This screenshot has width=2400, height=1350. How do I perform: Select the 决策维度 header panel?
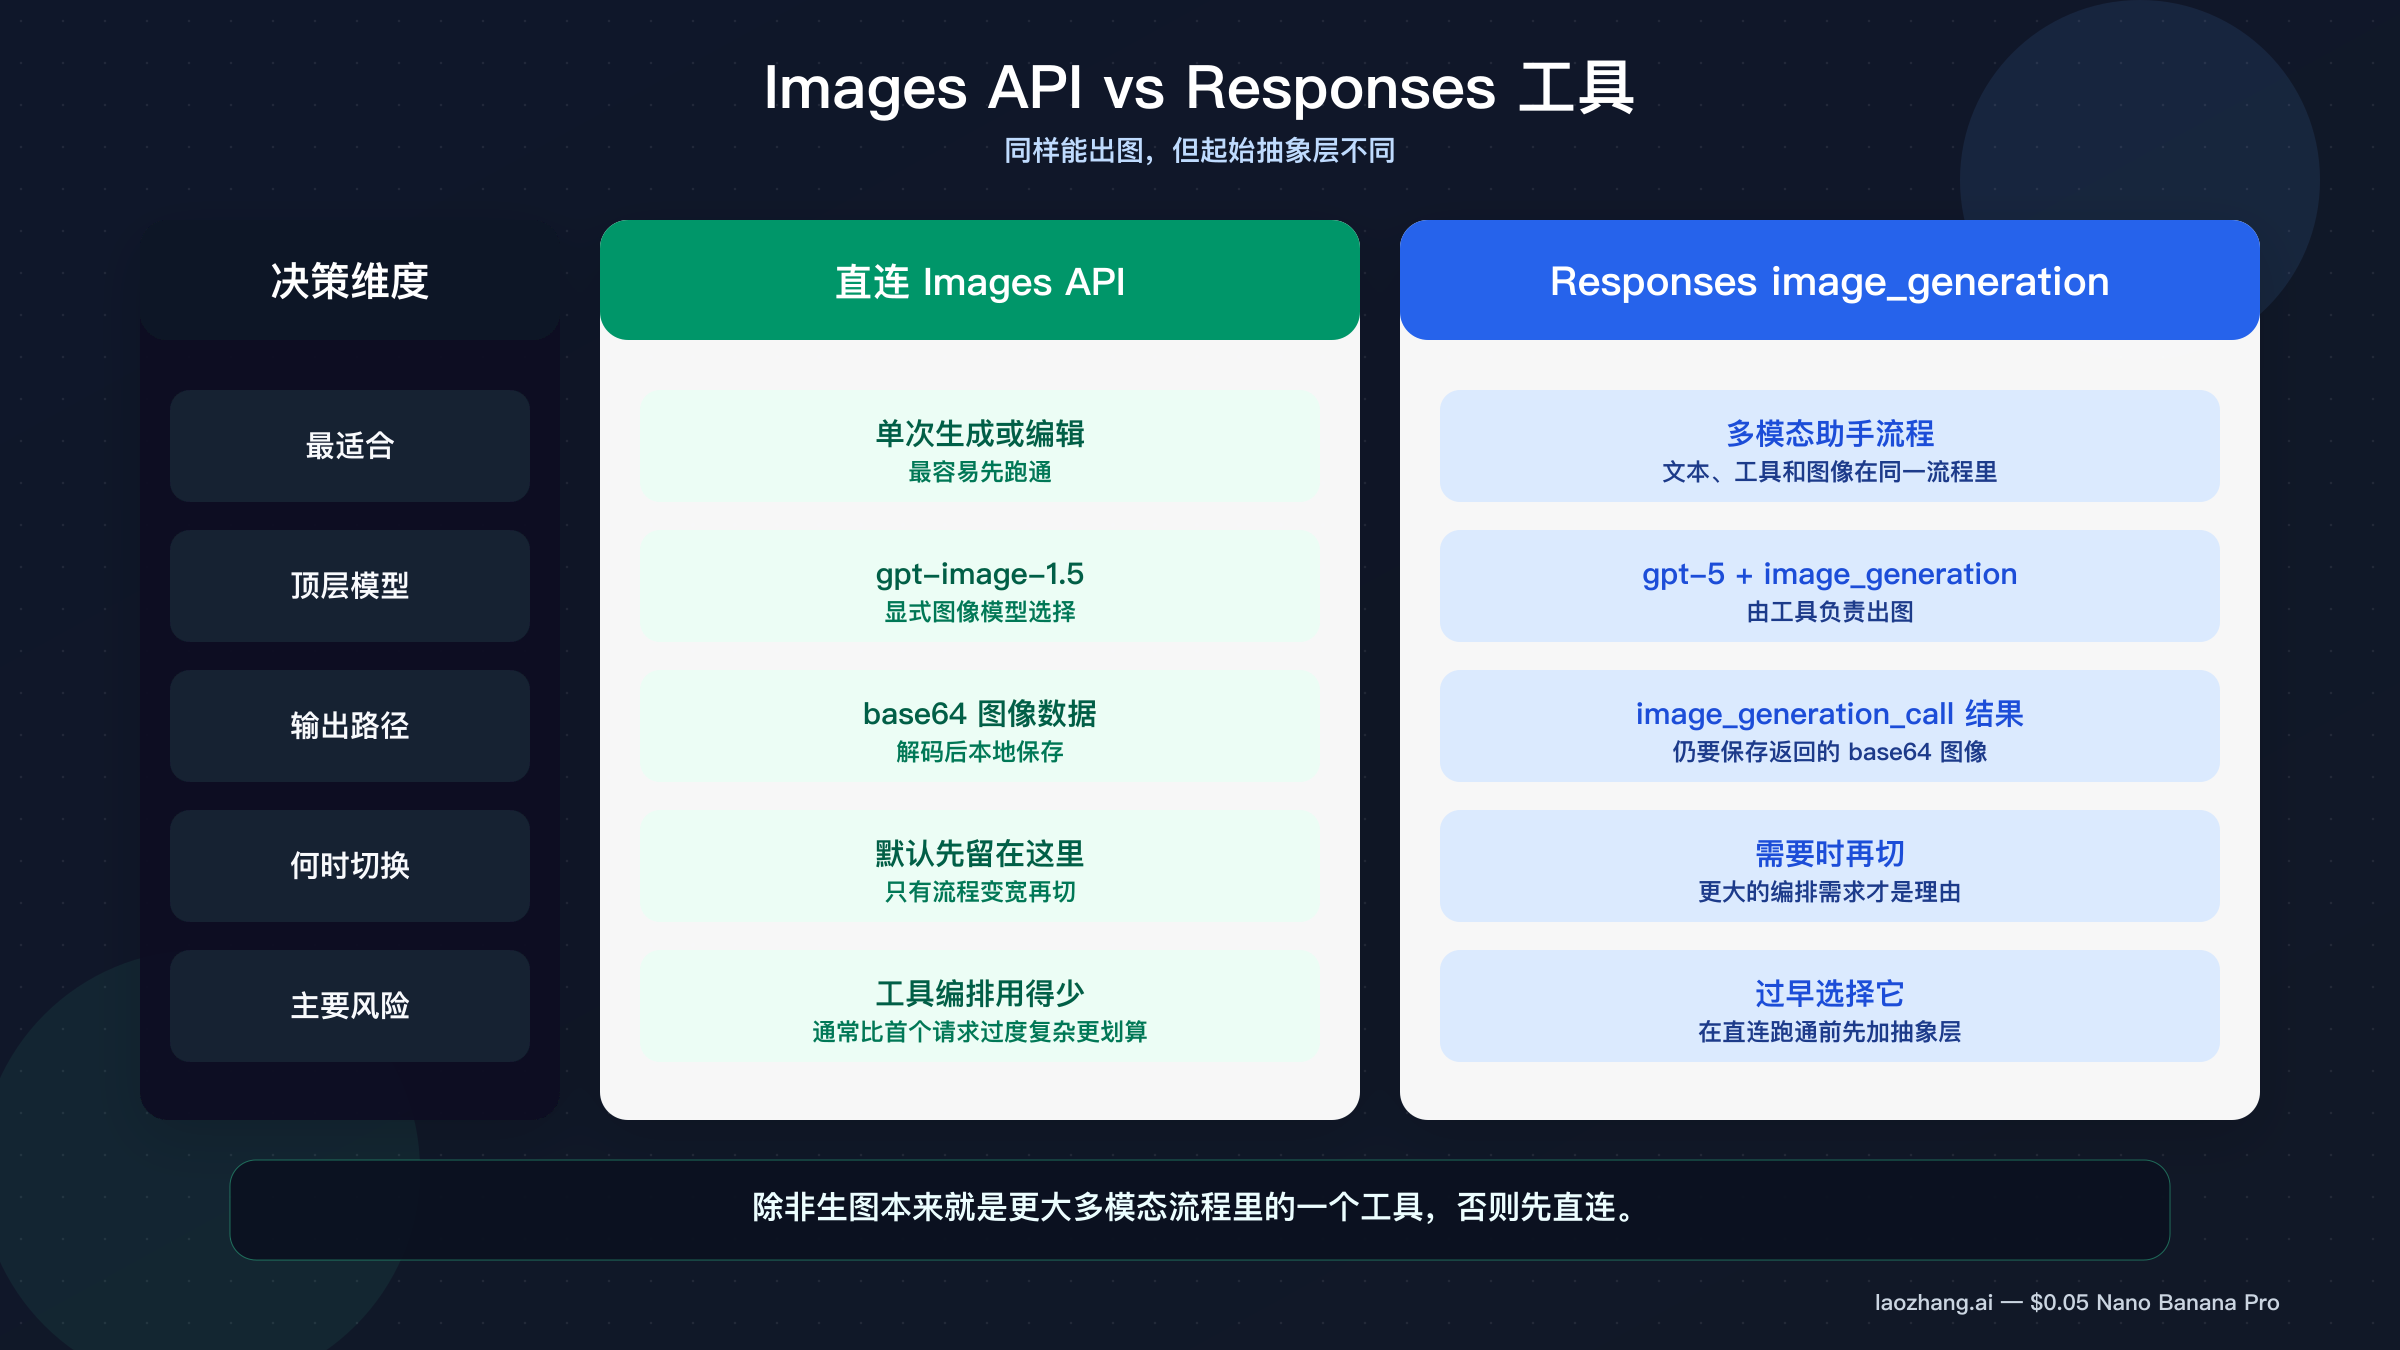tap(351, 281)
